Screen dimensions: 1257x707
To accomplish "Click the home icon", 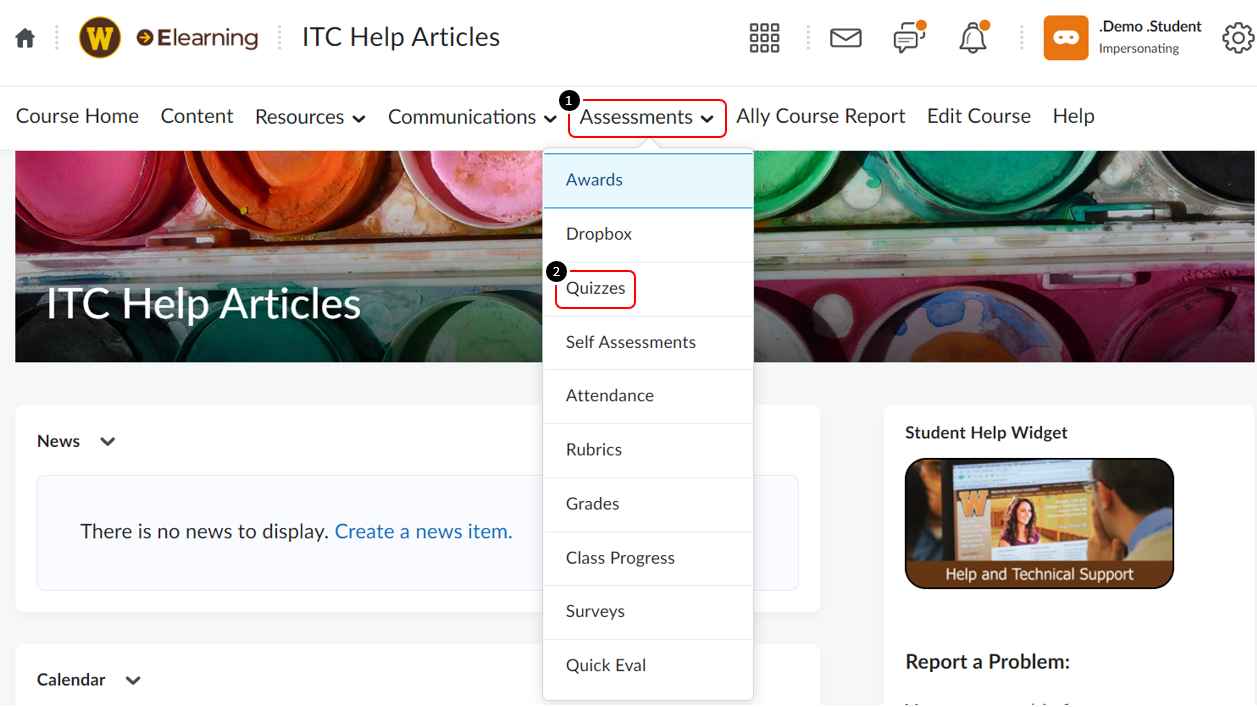I will tap(23, 36).
